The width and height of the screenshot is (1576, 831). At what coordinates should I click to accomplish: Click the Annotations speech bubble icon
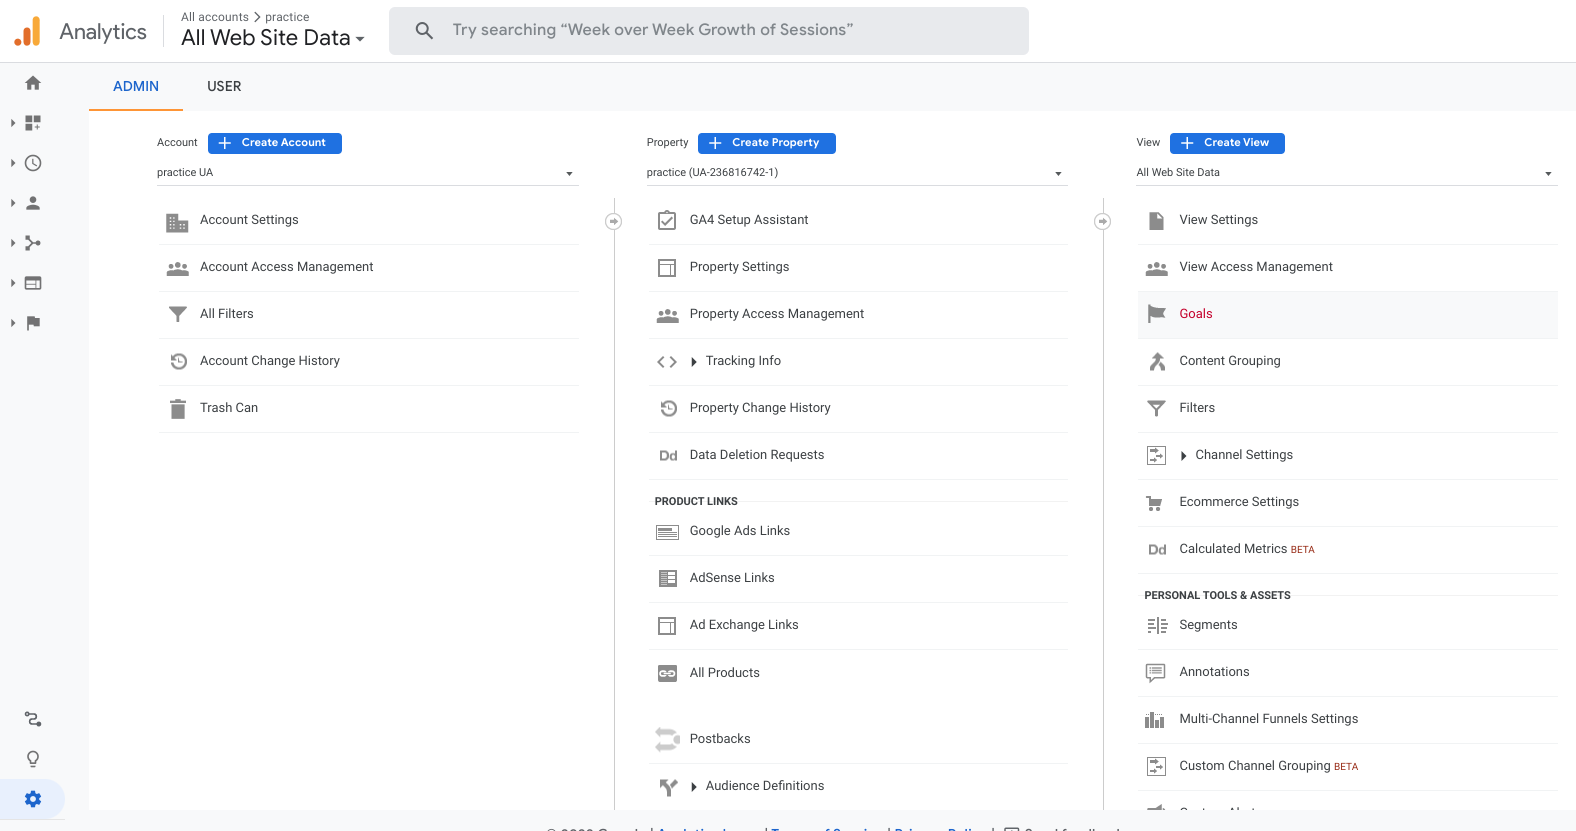pos(1155,673)
